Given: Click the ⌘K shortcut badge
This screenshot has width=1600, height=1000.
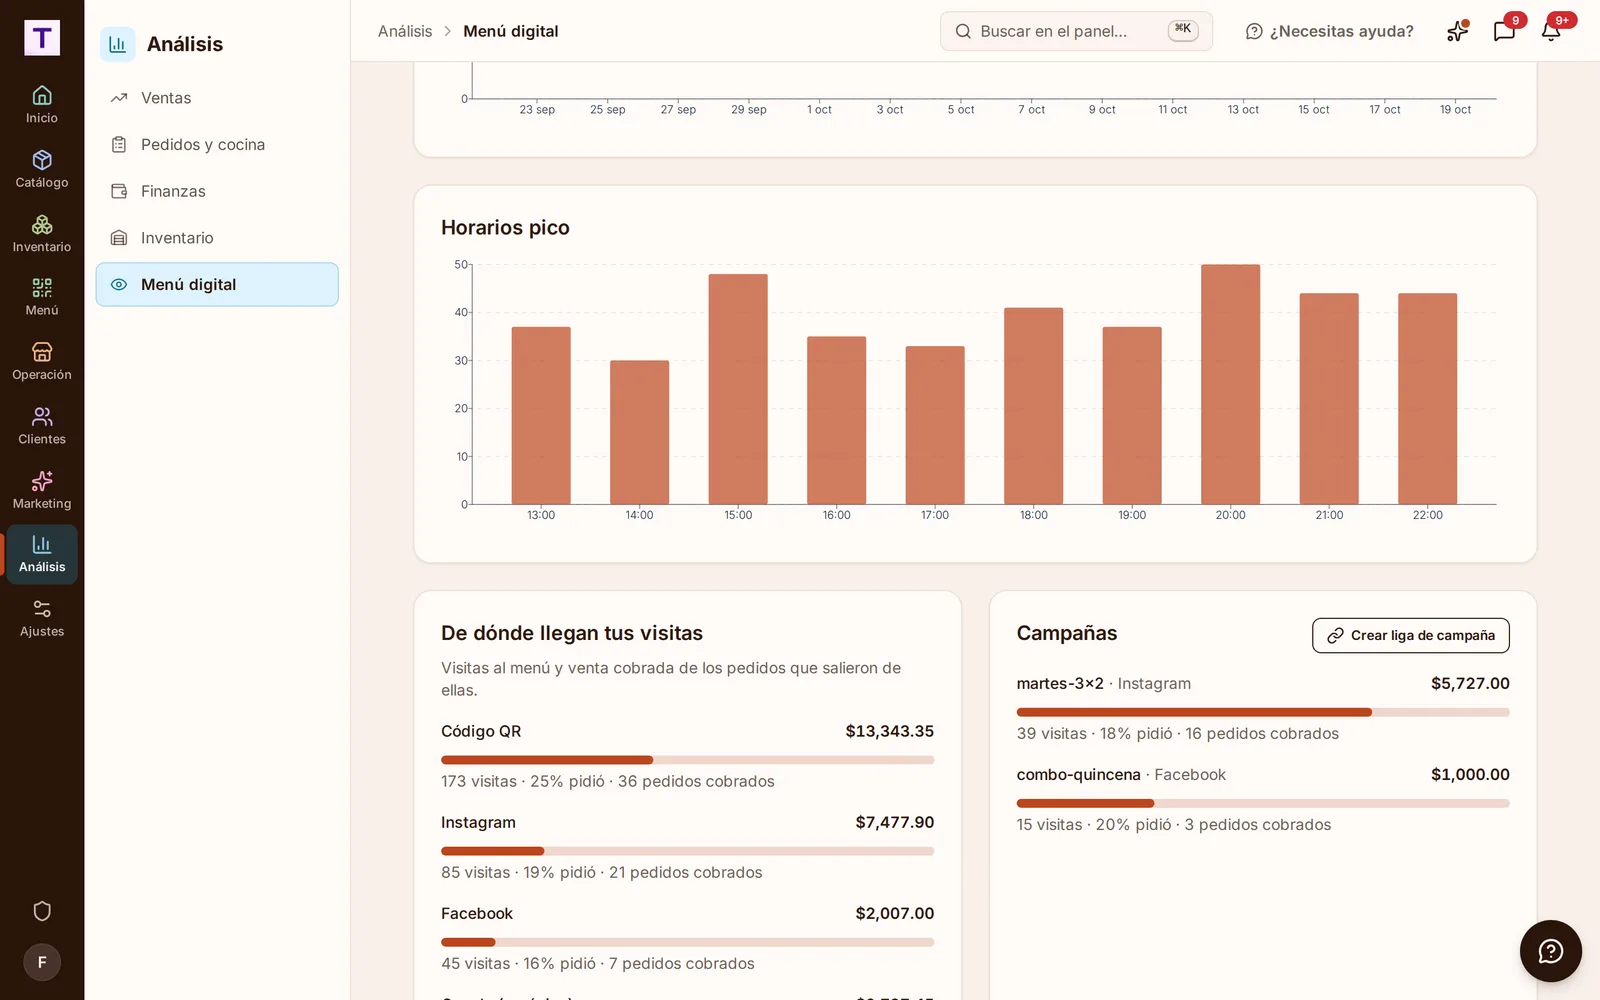Looking at the screenshot, I should [1183, 31].
